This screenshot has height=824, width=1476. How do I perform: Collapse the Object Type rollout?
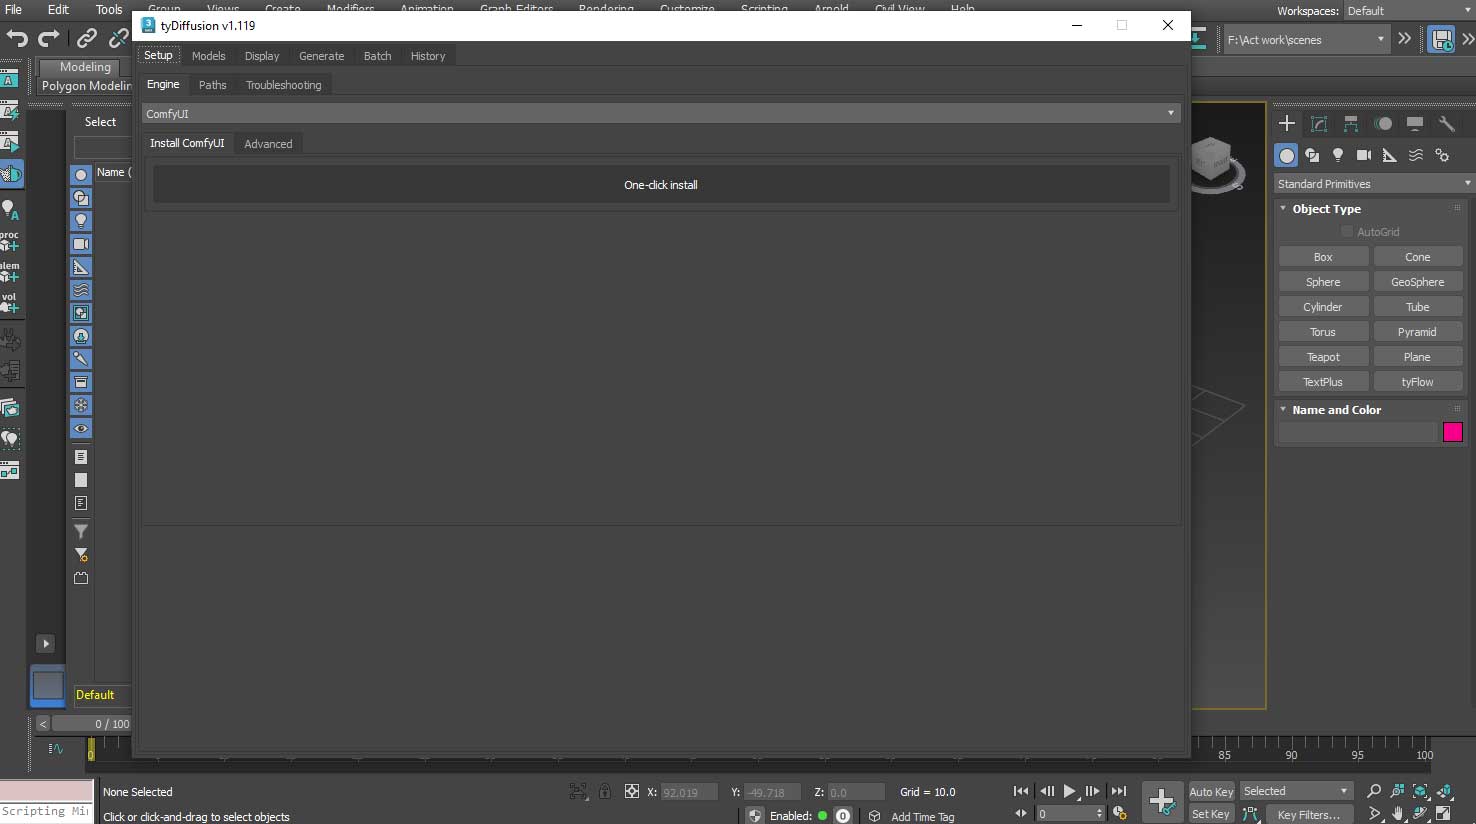tap(1326, 209)
